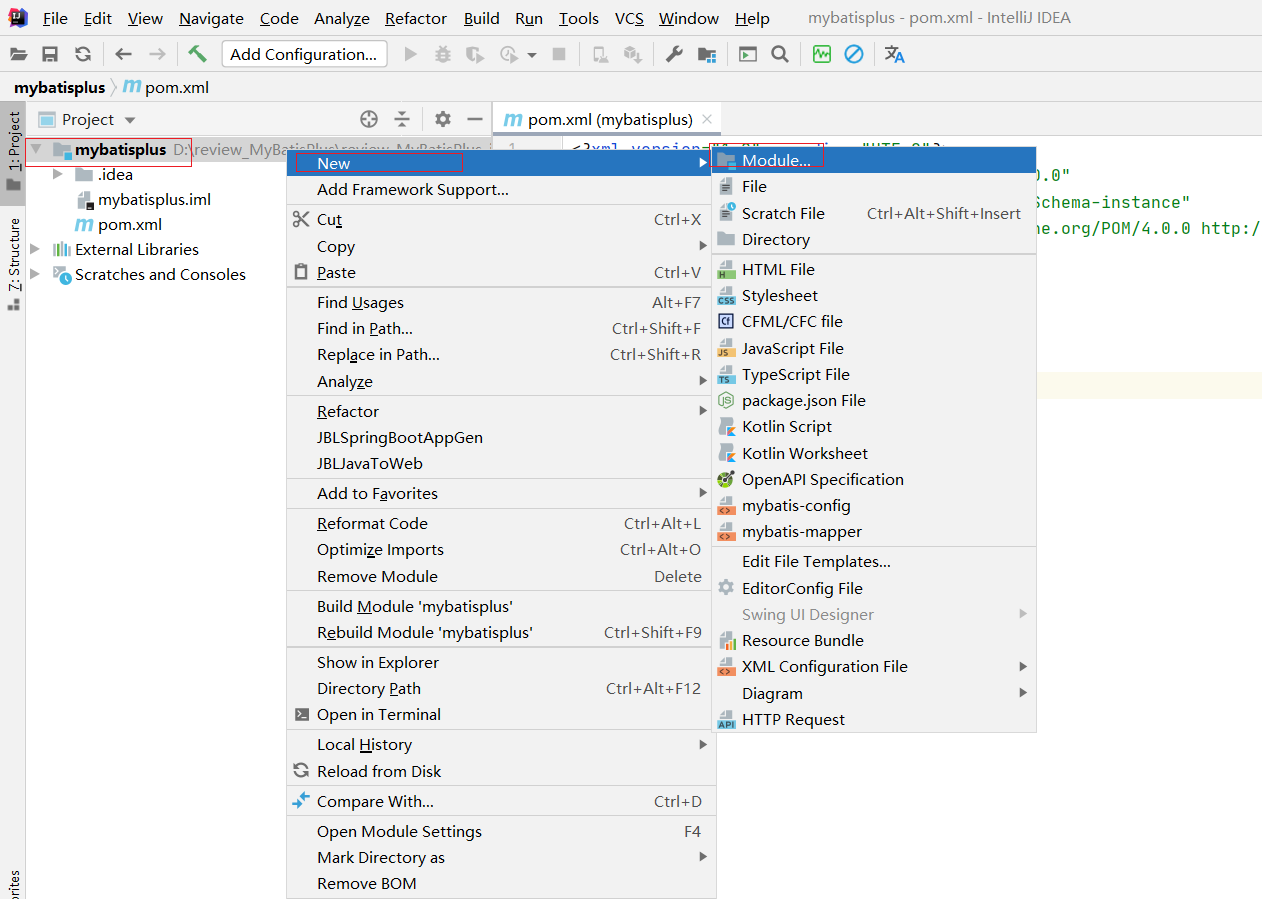
Task: Click the blue circle-slash toolbar icon
Action: pos(854,54)
